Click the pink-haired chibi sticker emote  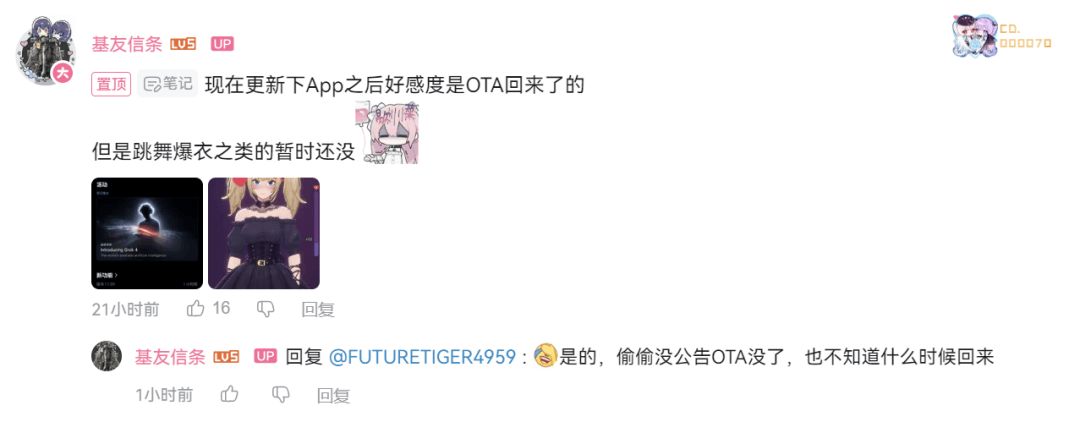click(x=388, y=133)
